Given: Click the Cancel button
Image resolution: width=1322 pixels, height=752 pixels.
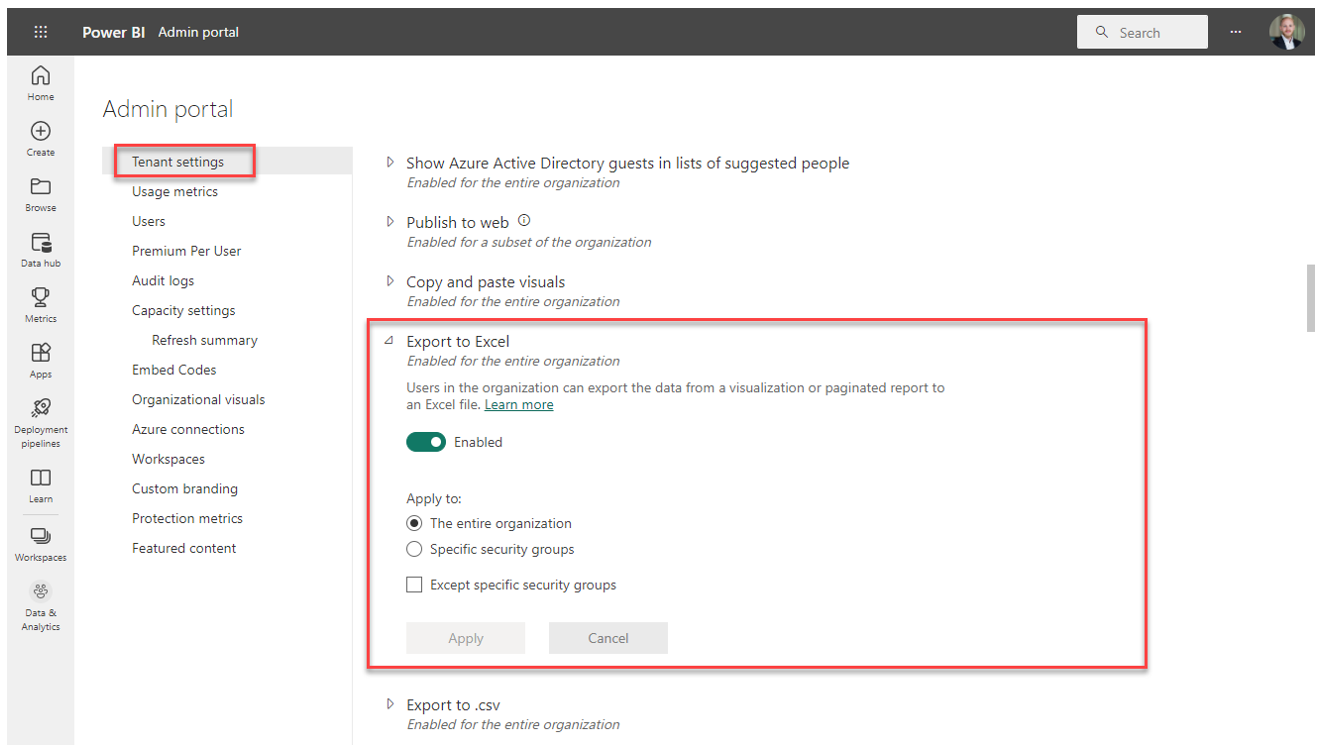Looking at the screenshot, I should (x=608, y=638).
